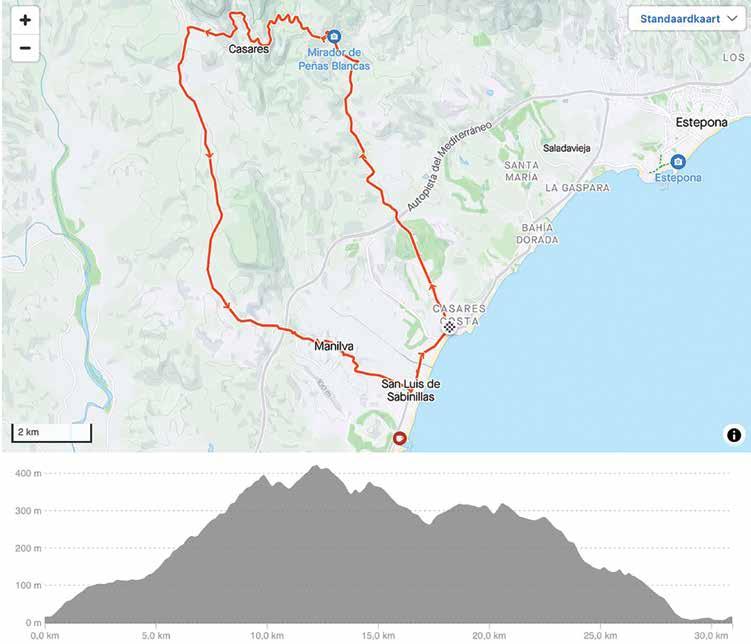
Task: Click the Mirador de Peñas Blancas label
Action: (x=334, y=59)
